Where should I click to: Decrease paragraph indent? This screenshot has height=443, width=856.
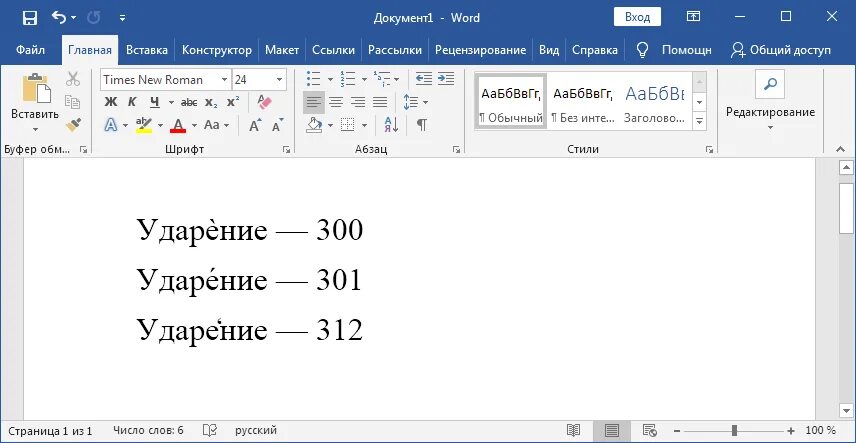(424, 79)
